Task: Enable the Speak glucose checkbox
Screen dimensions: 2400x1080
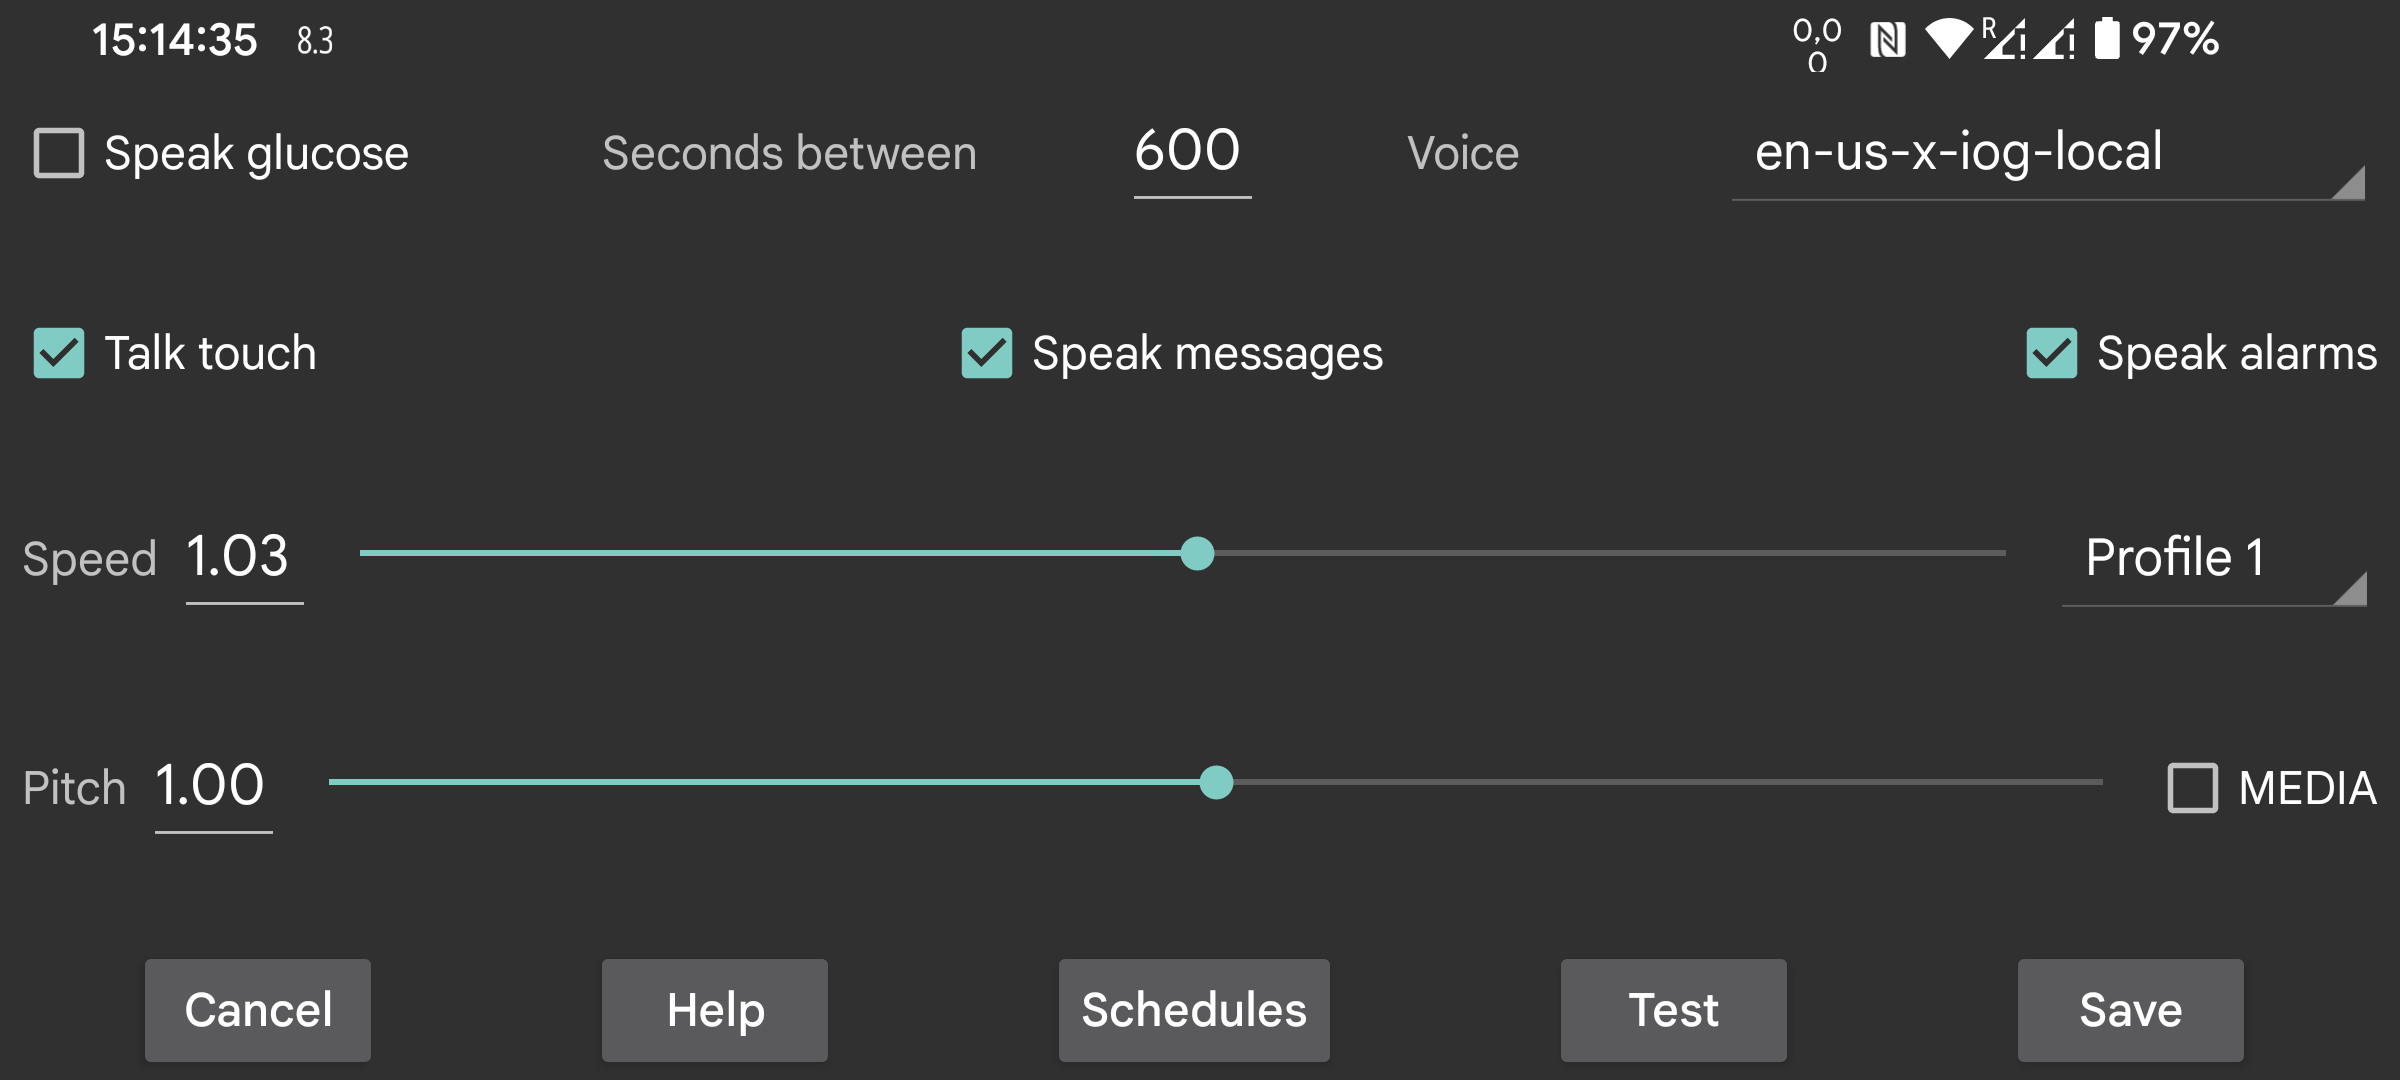Action: click(x=59, y=153)
